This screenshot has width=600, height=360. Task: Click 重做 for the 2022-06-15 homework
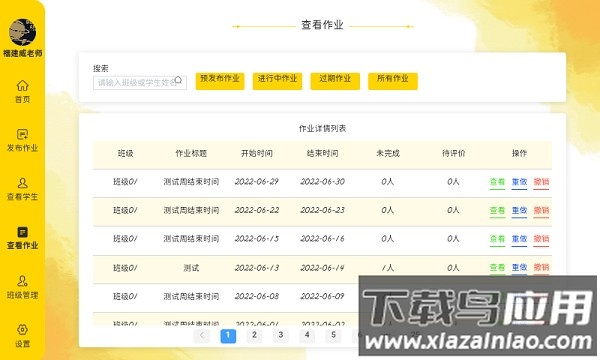pos(519,239)
